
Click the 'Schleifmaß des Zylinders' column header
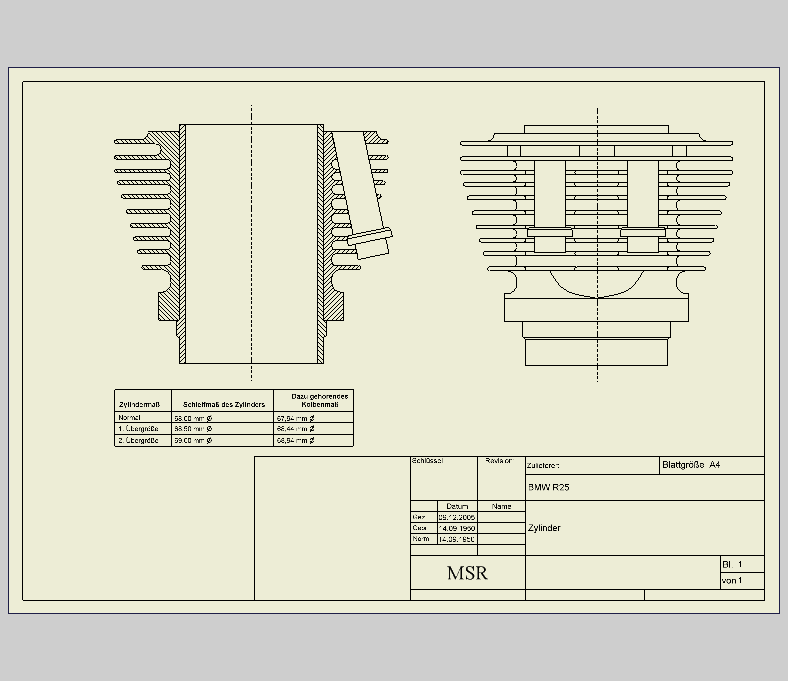tap(224, 405)
